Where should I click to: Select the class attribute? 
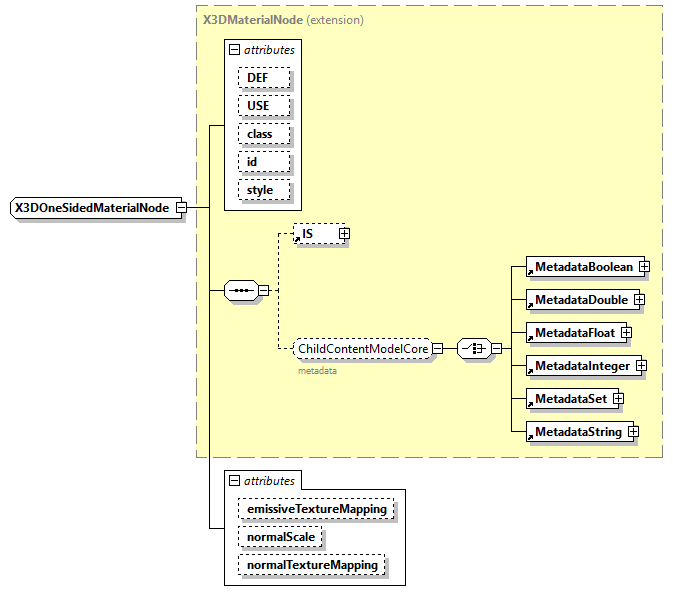(x=264, y=134)
